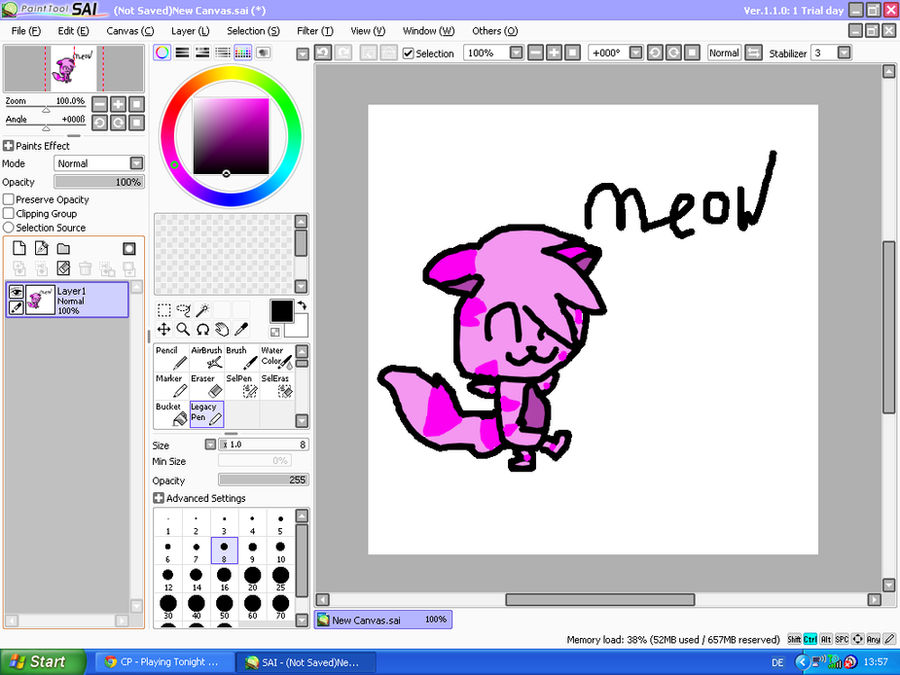Image resolution: width=900 pixels, height=675 pixels.
Task: Select the Selection Source radio button
Action: (9, 227)
